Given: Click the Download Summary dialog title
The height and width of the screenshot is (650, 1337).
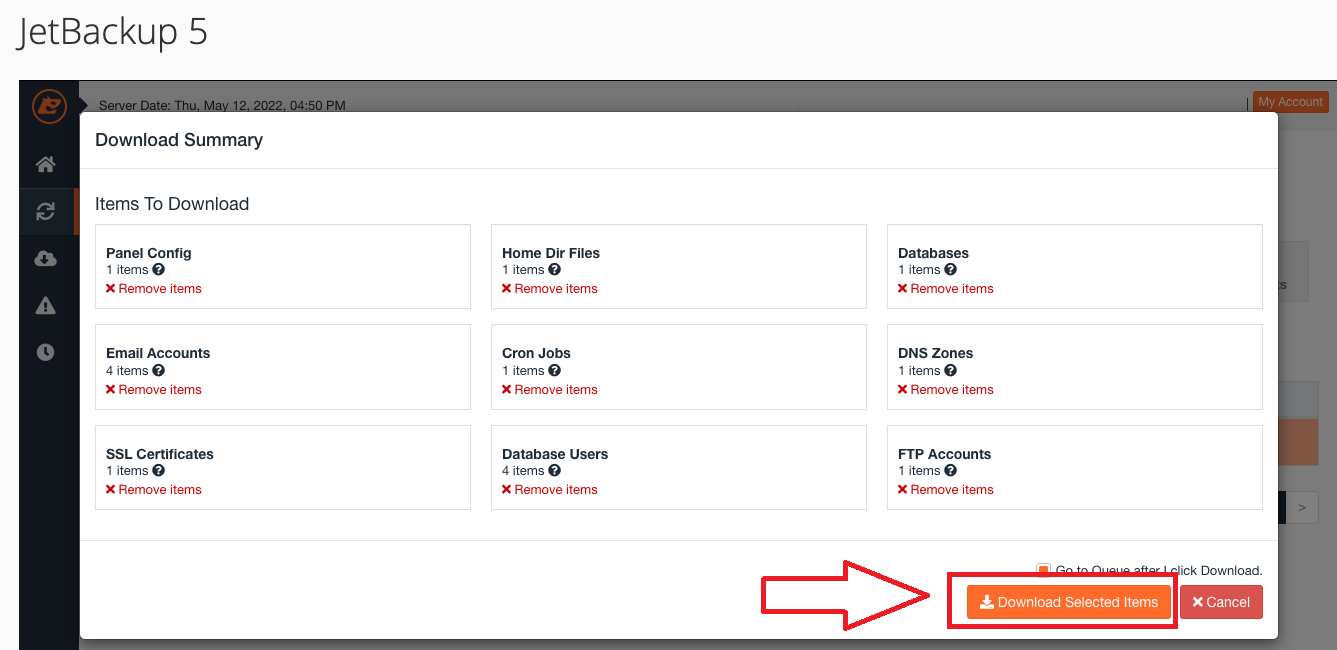Looking at the screenshot, I should (x=179, y=140).
